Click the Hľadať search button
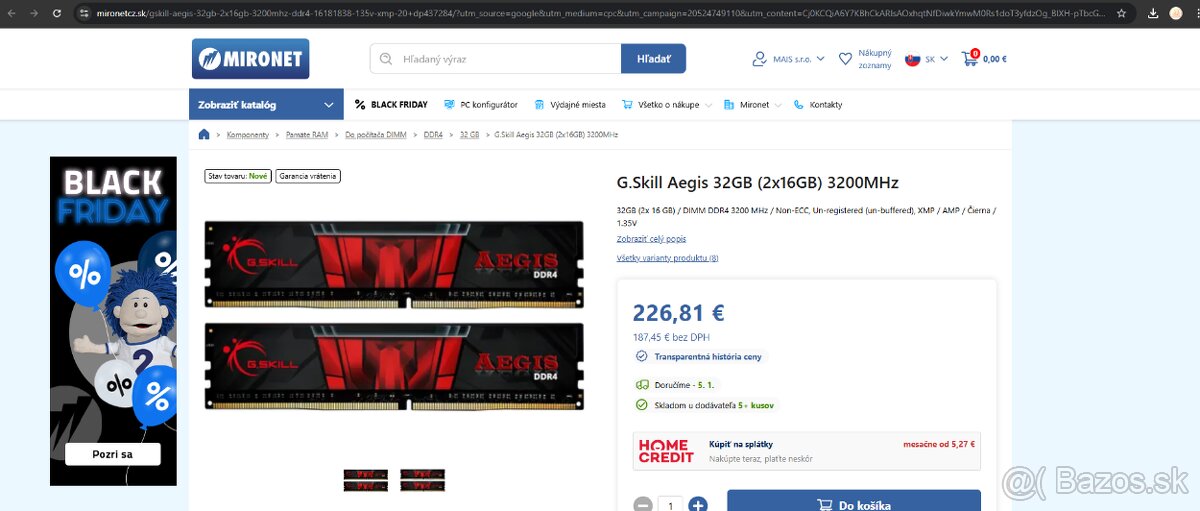The image size is (1200, 511). point(653,59)
